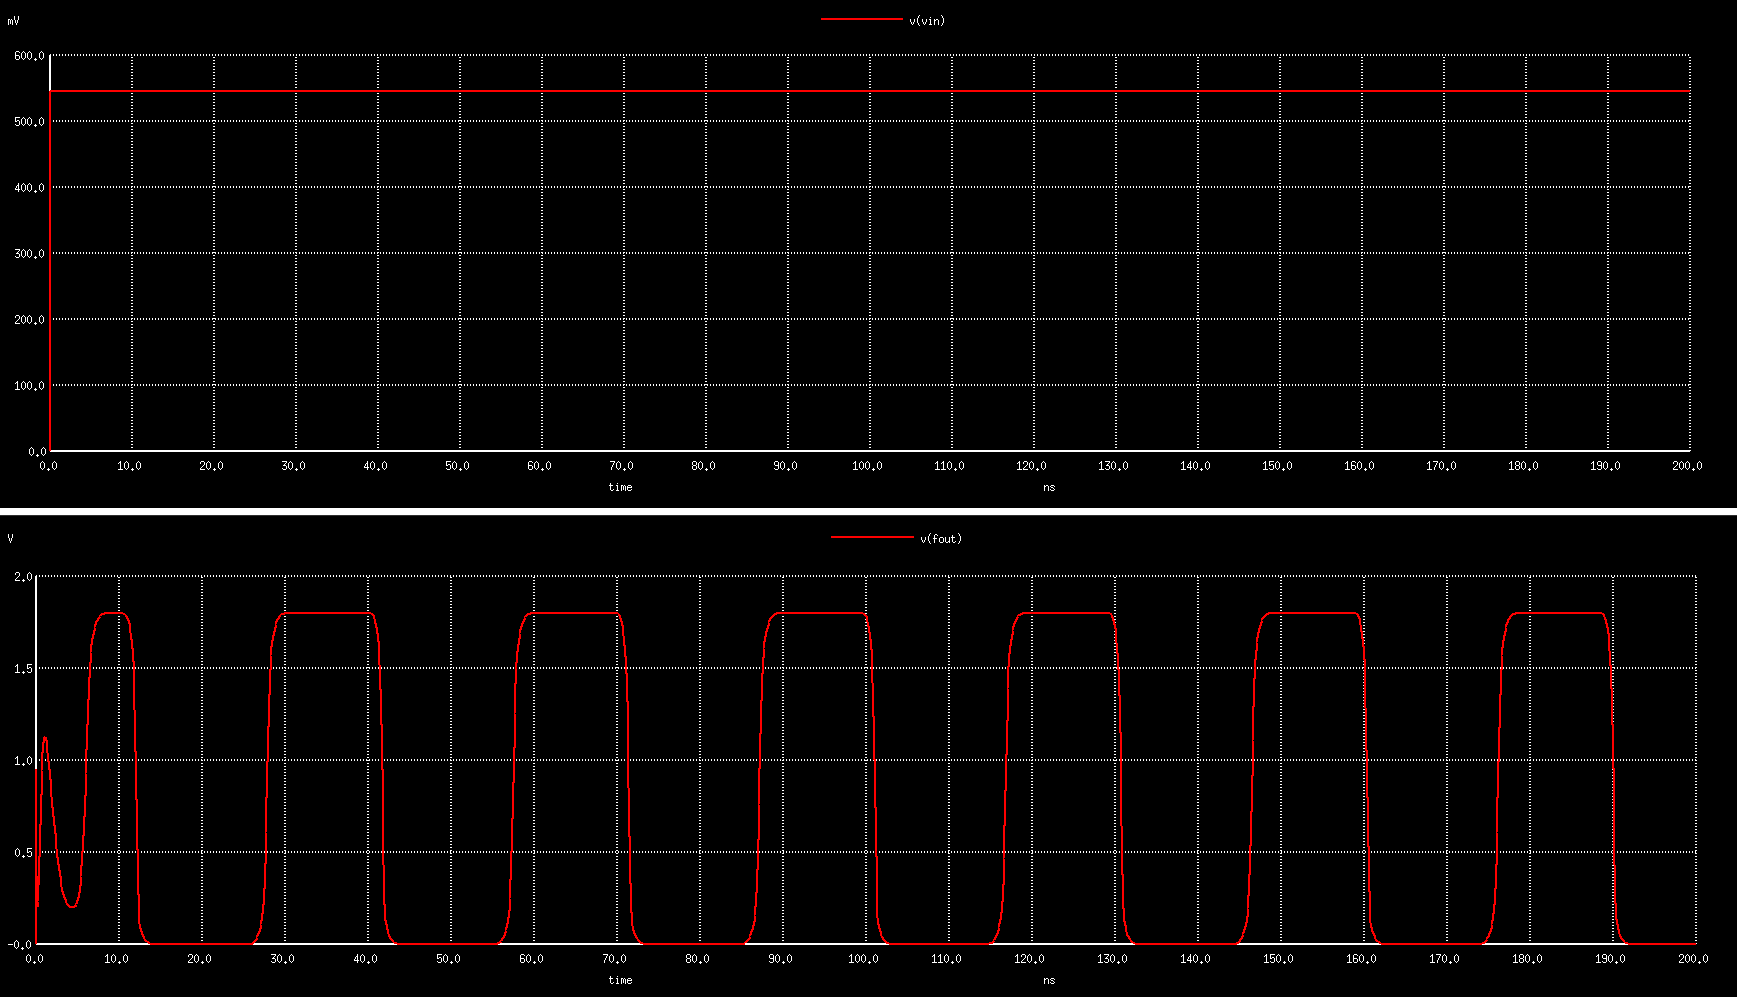Viewport: 1737px width, 997px height.
Task: Click the 10.0 time tick under vin plot
Action: (x=129, y=466)
